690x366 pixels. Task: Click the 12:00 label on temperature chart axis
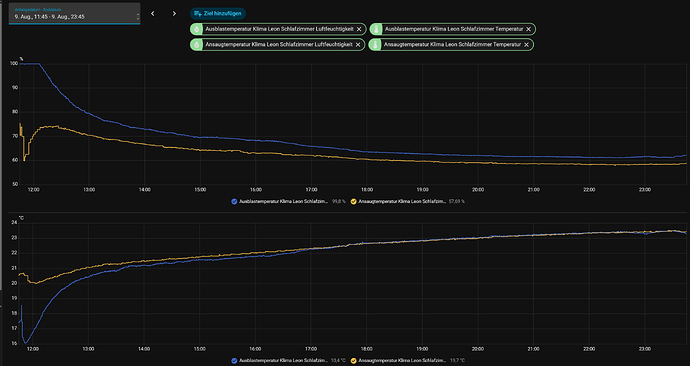pos(33,349)
